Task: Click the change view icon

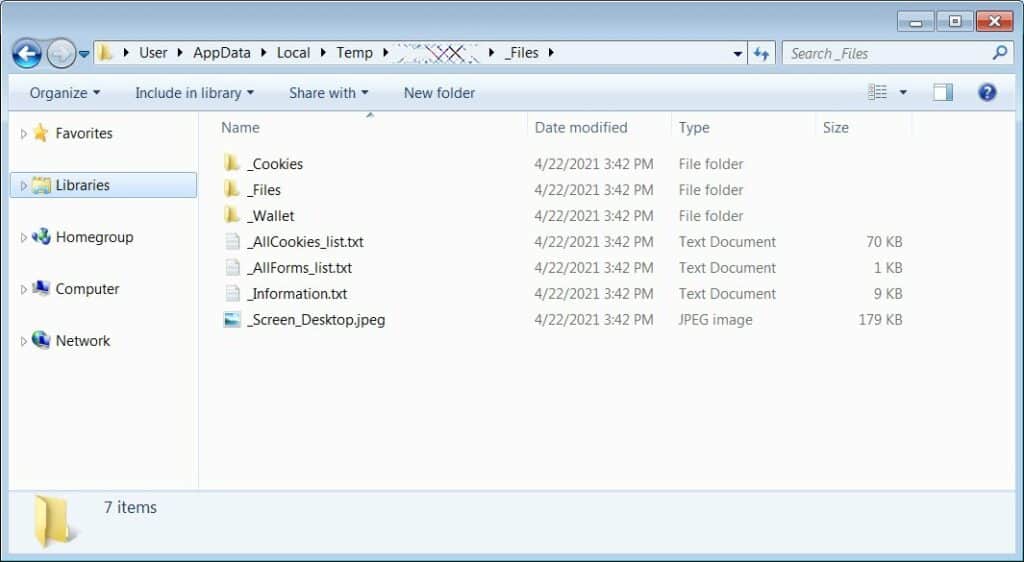Action: tap(878, 92)
